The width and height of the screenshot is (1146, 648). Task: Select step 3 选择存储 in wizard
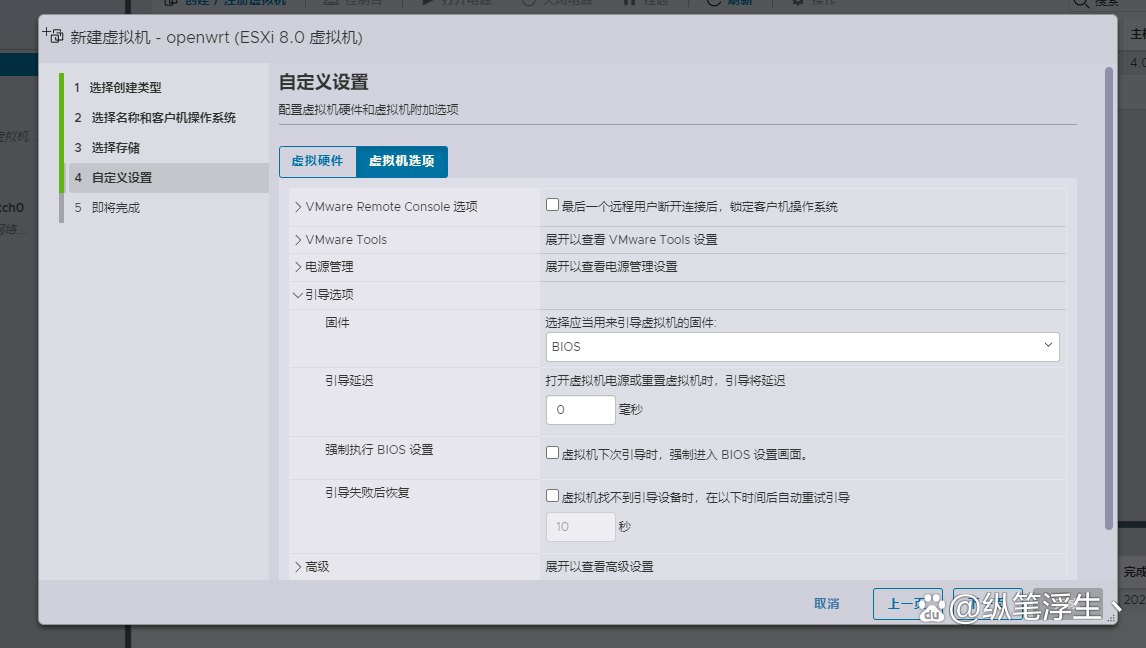[118, 147]
